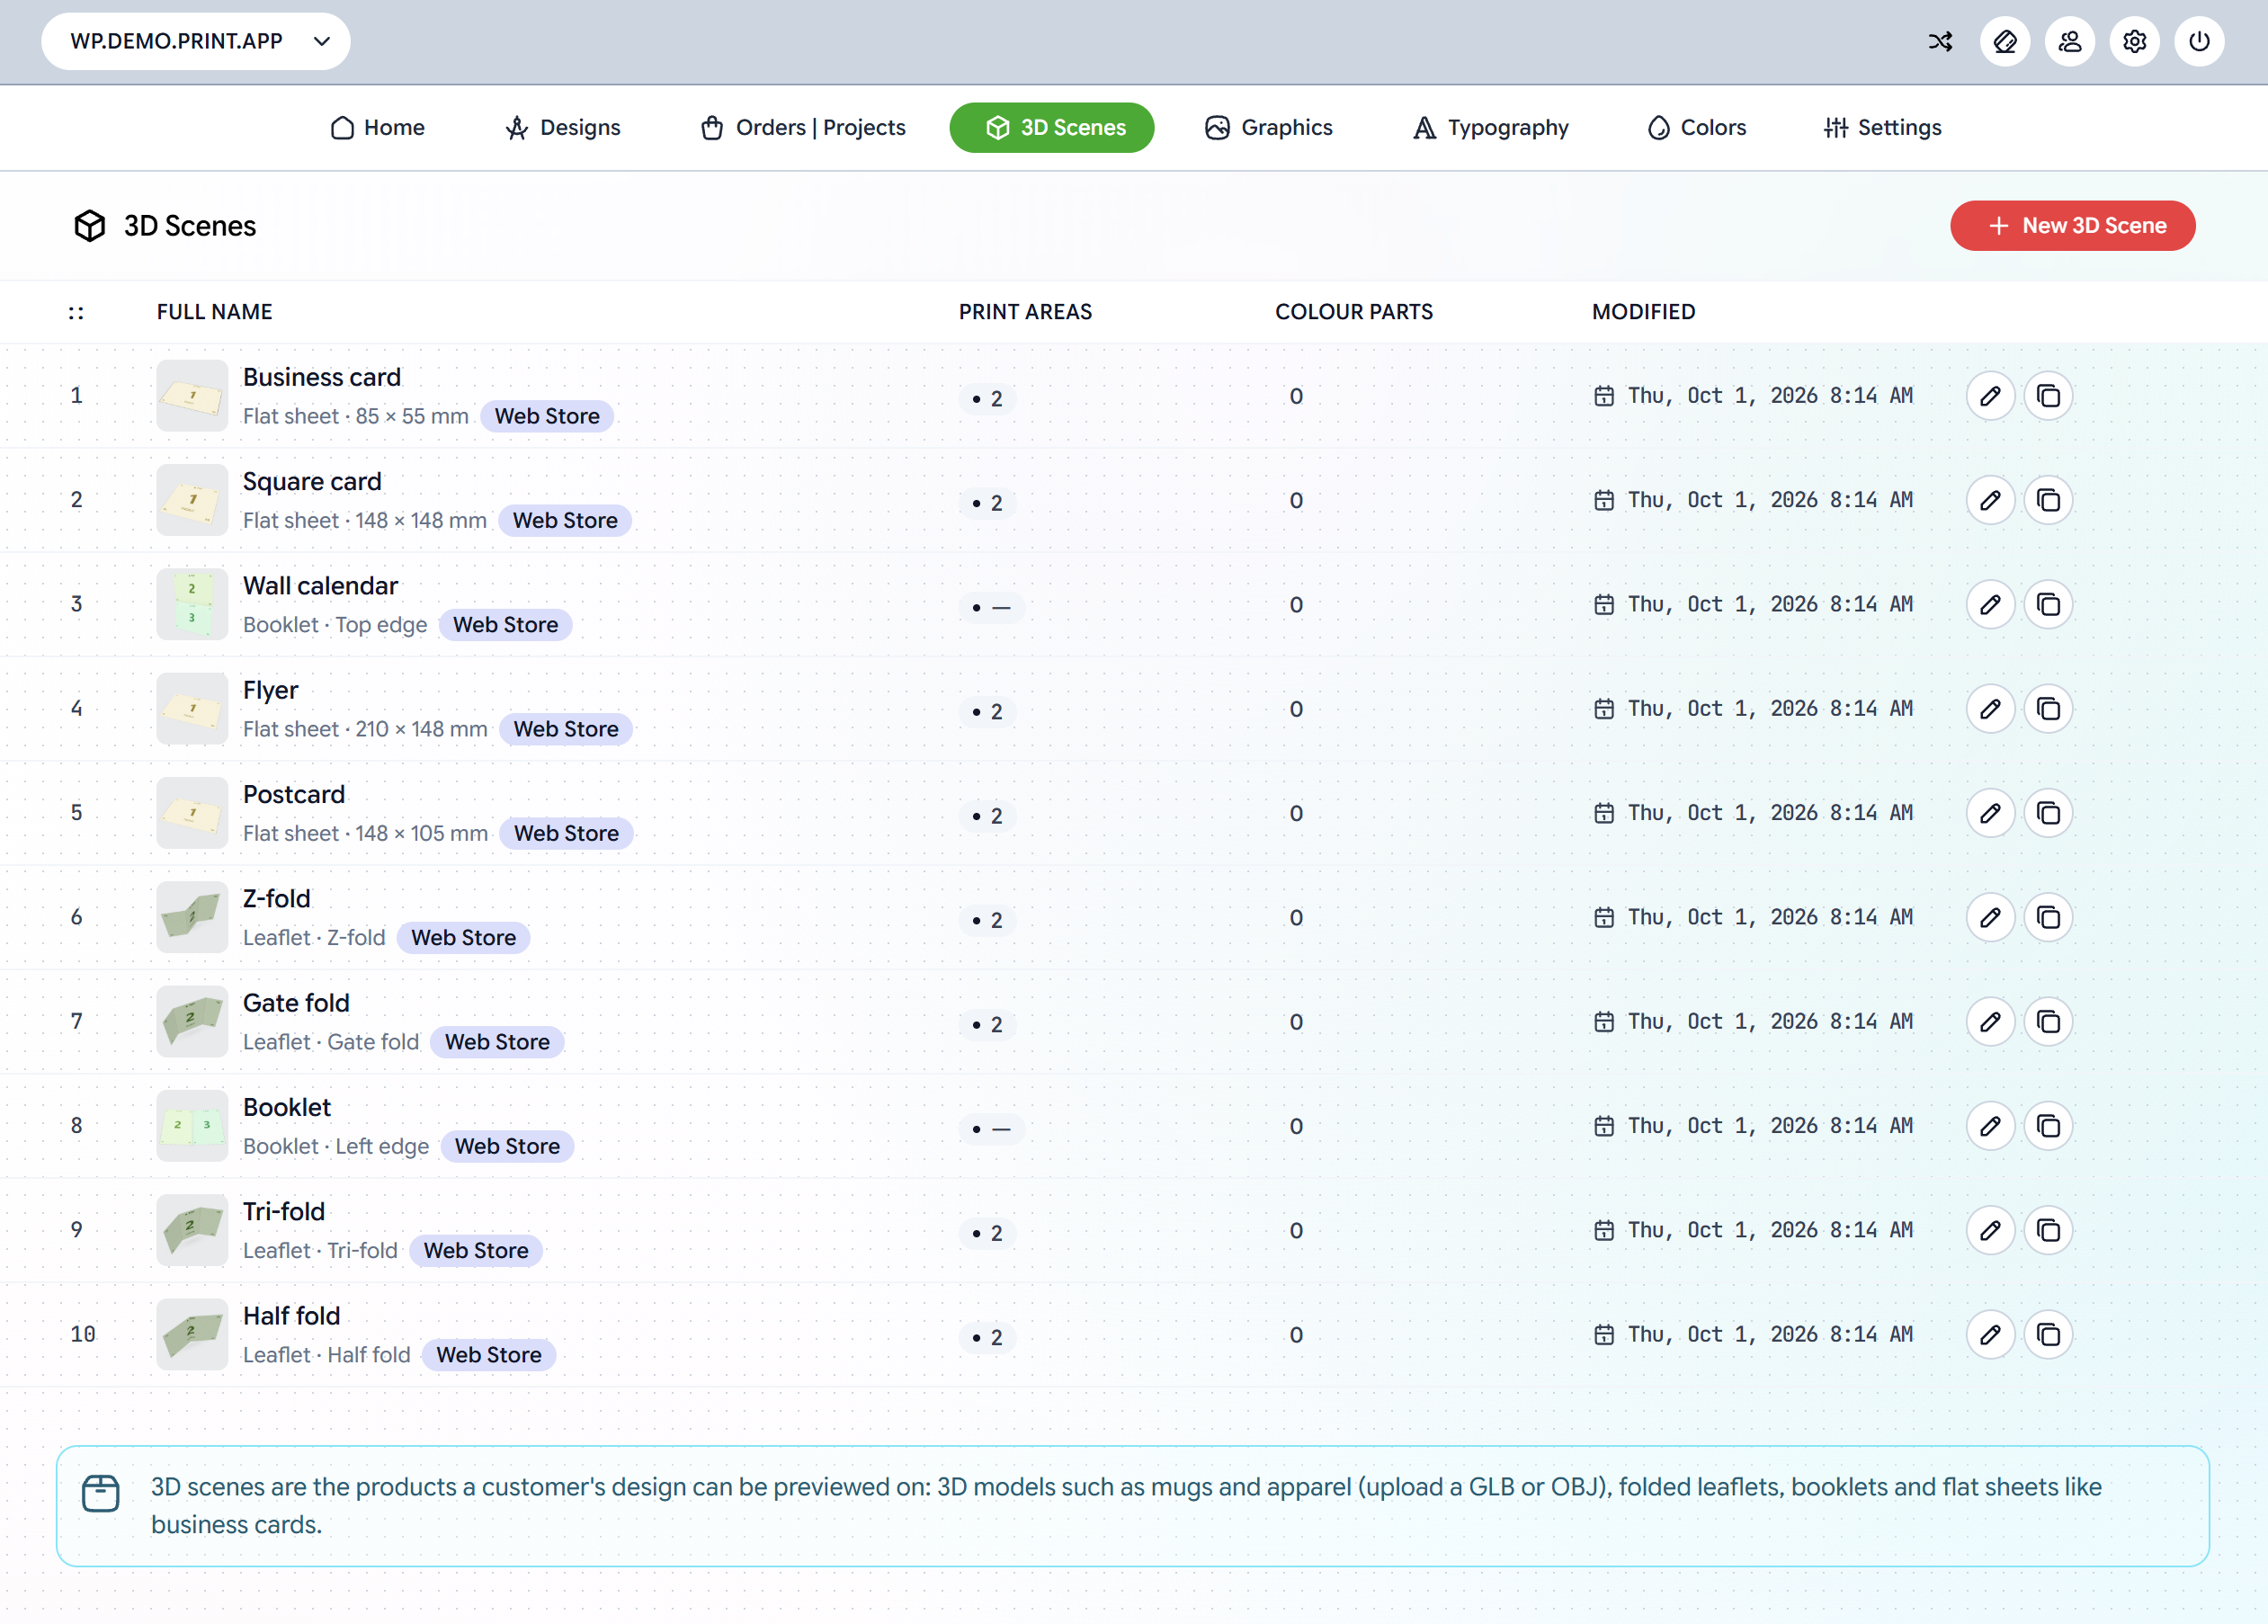The height and width of the screenshot is (1624, 2268).
Task: Duplicate the Postcard scene
Action: tap(2048, 813)
